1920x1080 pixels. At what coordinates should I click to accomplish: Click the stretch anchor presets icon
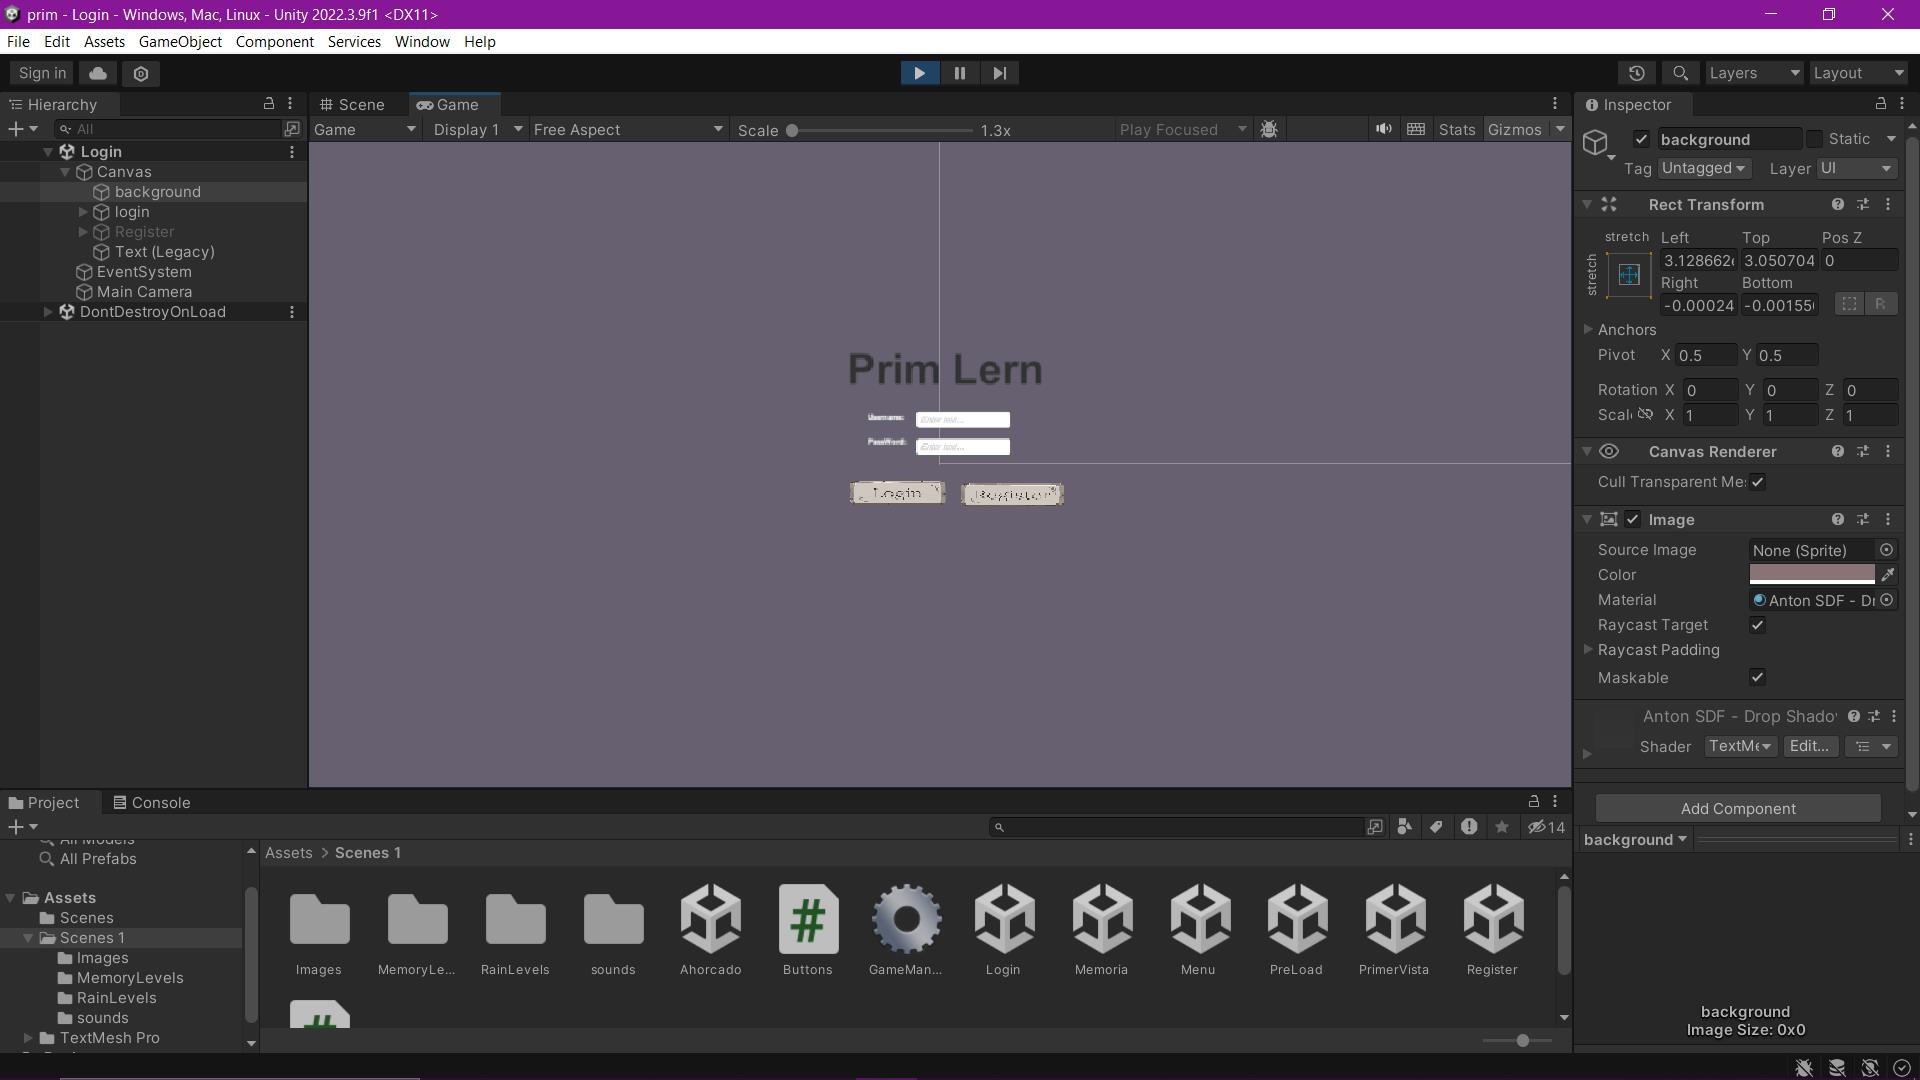[x=1628, y=275]
